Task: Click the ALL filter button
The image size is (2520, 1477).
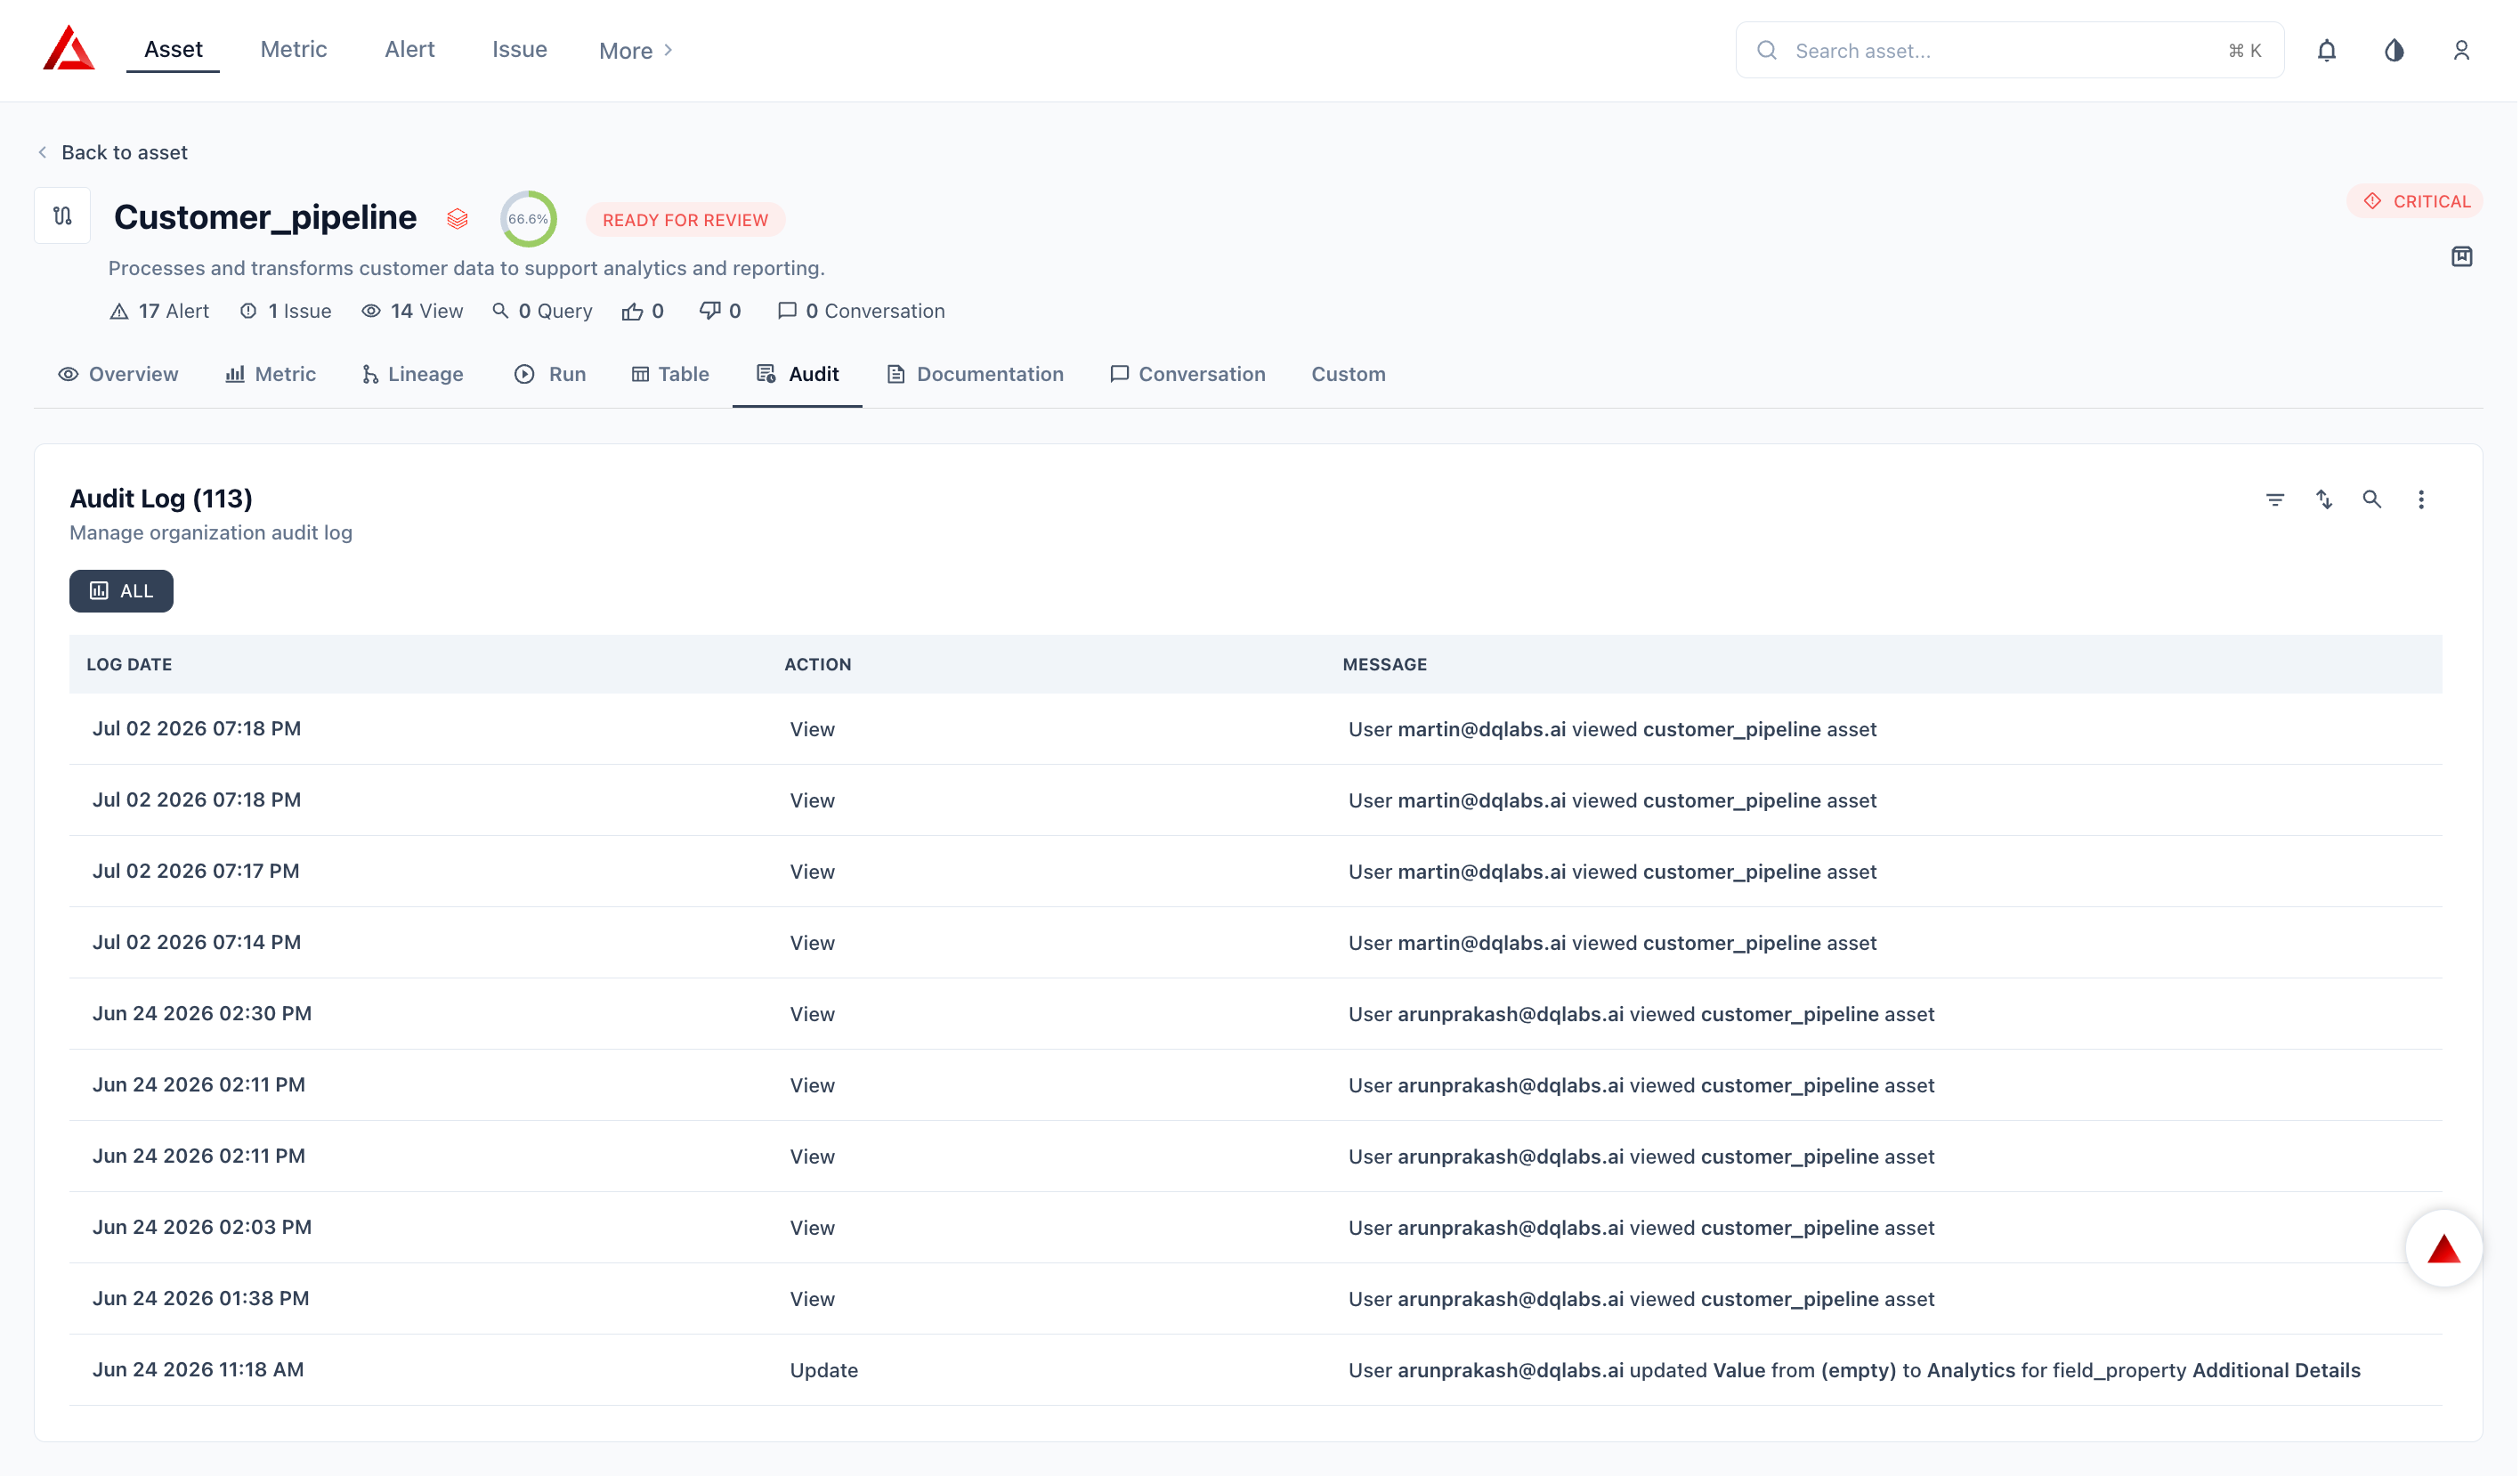Action: 122,592
